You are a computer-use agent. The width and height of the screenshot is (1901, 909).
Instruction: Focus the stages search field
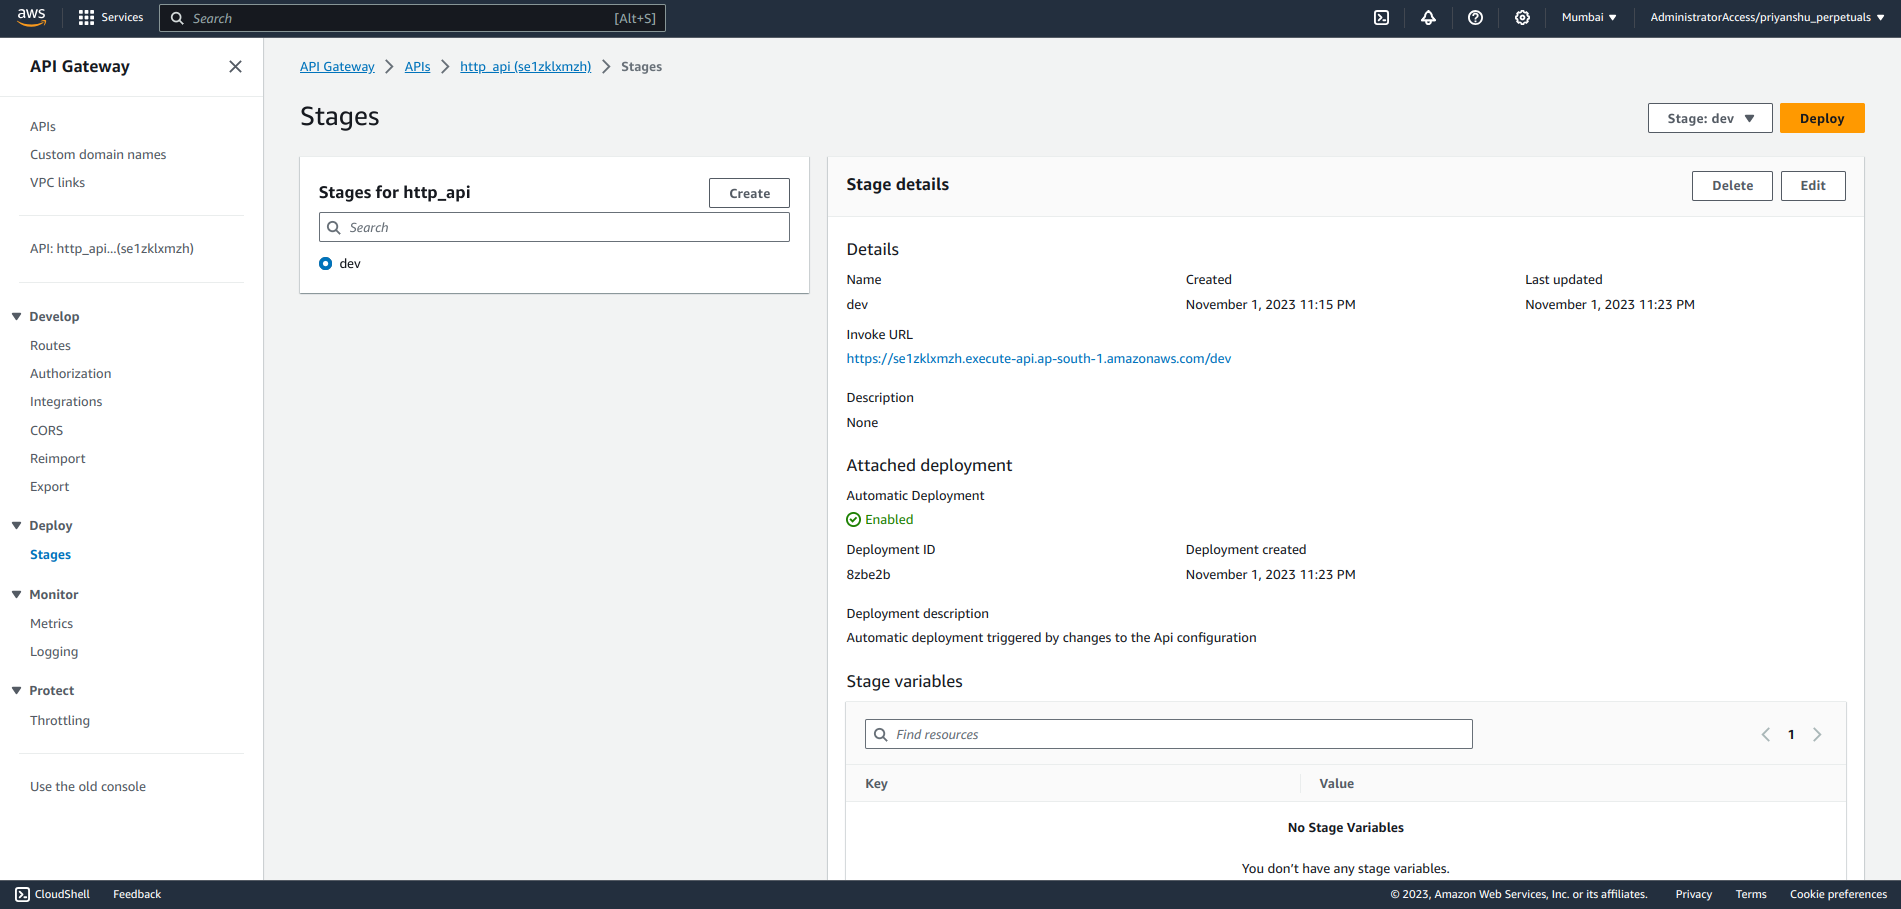[x=554, y=227]
